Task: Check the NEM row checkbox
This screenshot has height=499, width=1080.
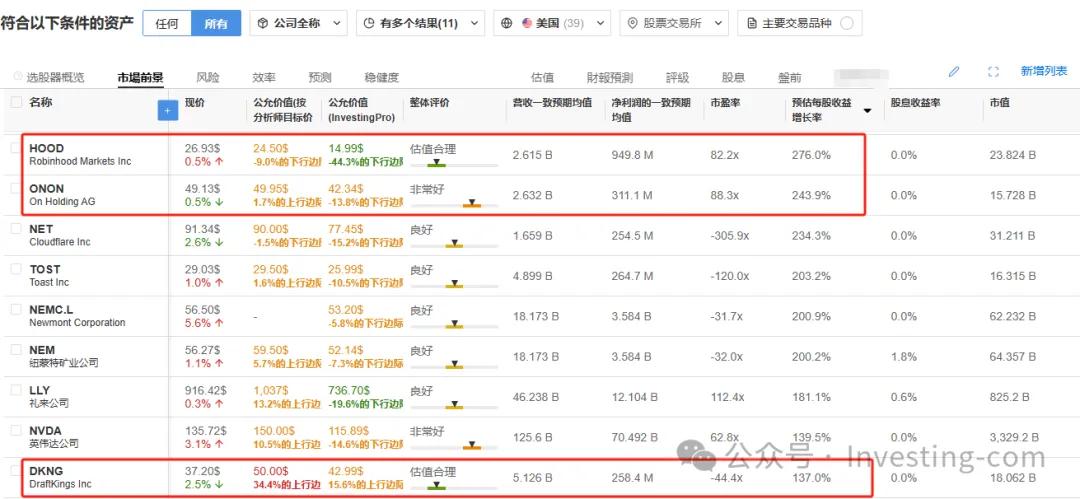Action: 16,349
